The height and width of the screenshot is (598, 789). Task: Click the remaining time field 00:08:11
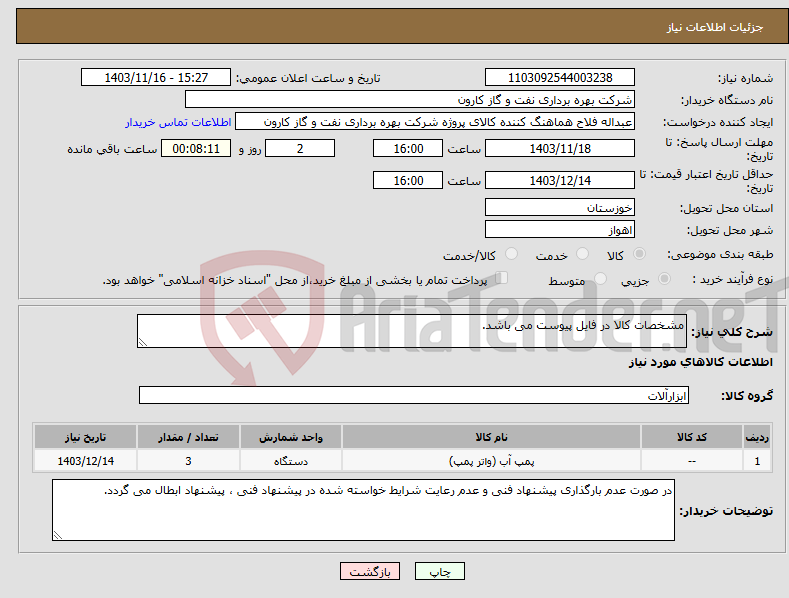coord(196,148)
